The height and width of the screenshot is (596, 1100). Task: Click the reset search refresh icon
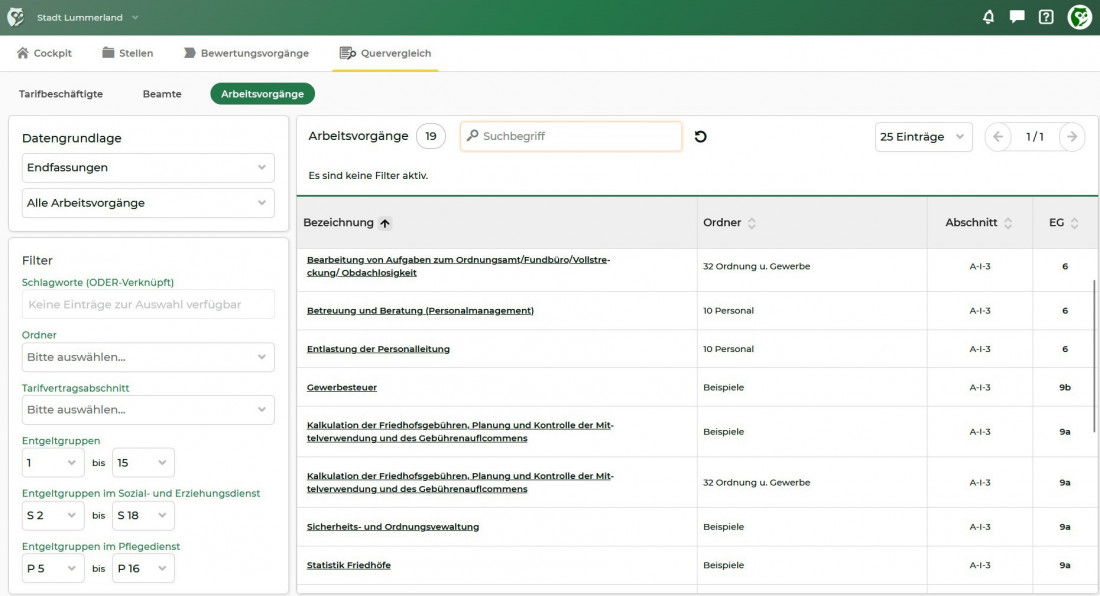[x=700, y=137]
